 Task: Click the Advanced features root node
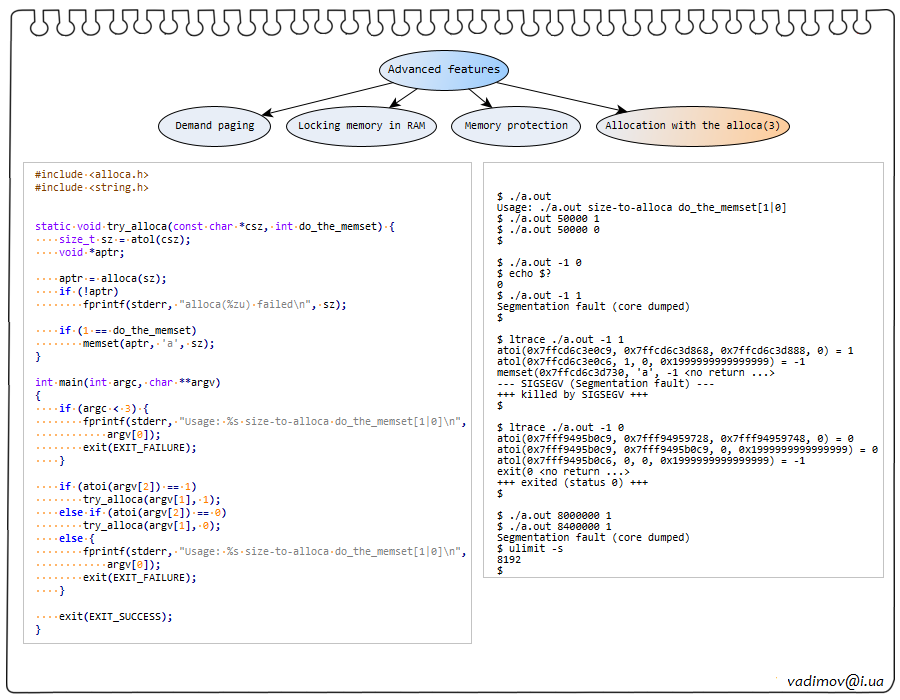point(444,70)
